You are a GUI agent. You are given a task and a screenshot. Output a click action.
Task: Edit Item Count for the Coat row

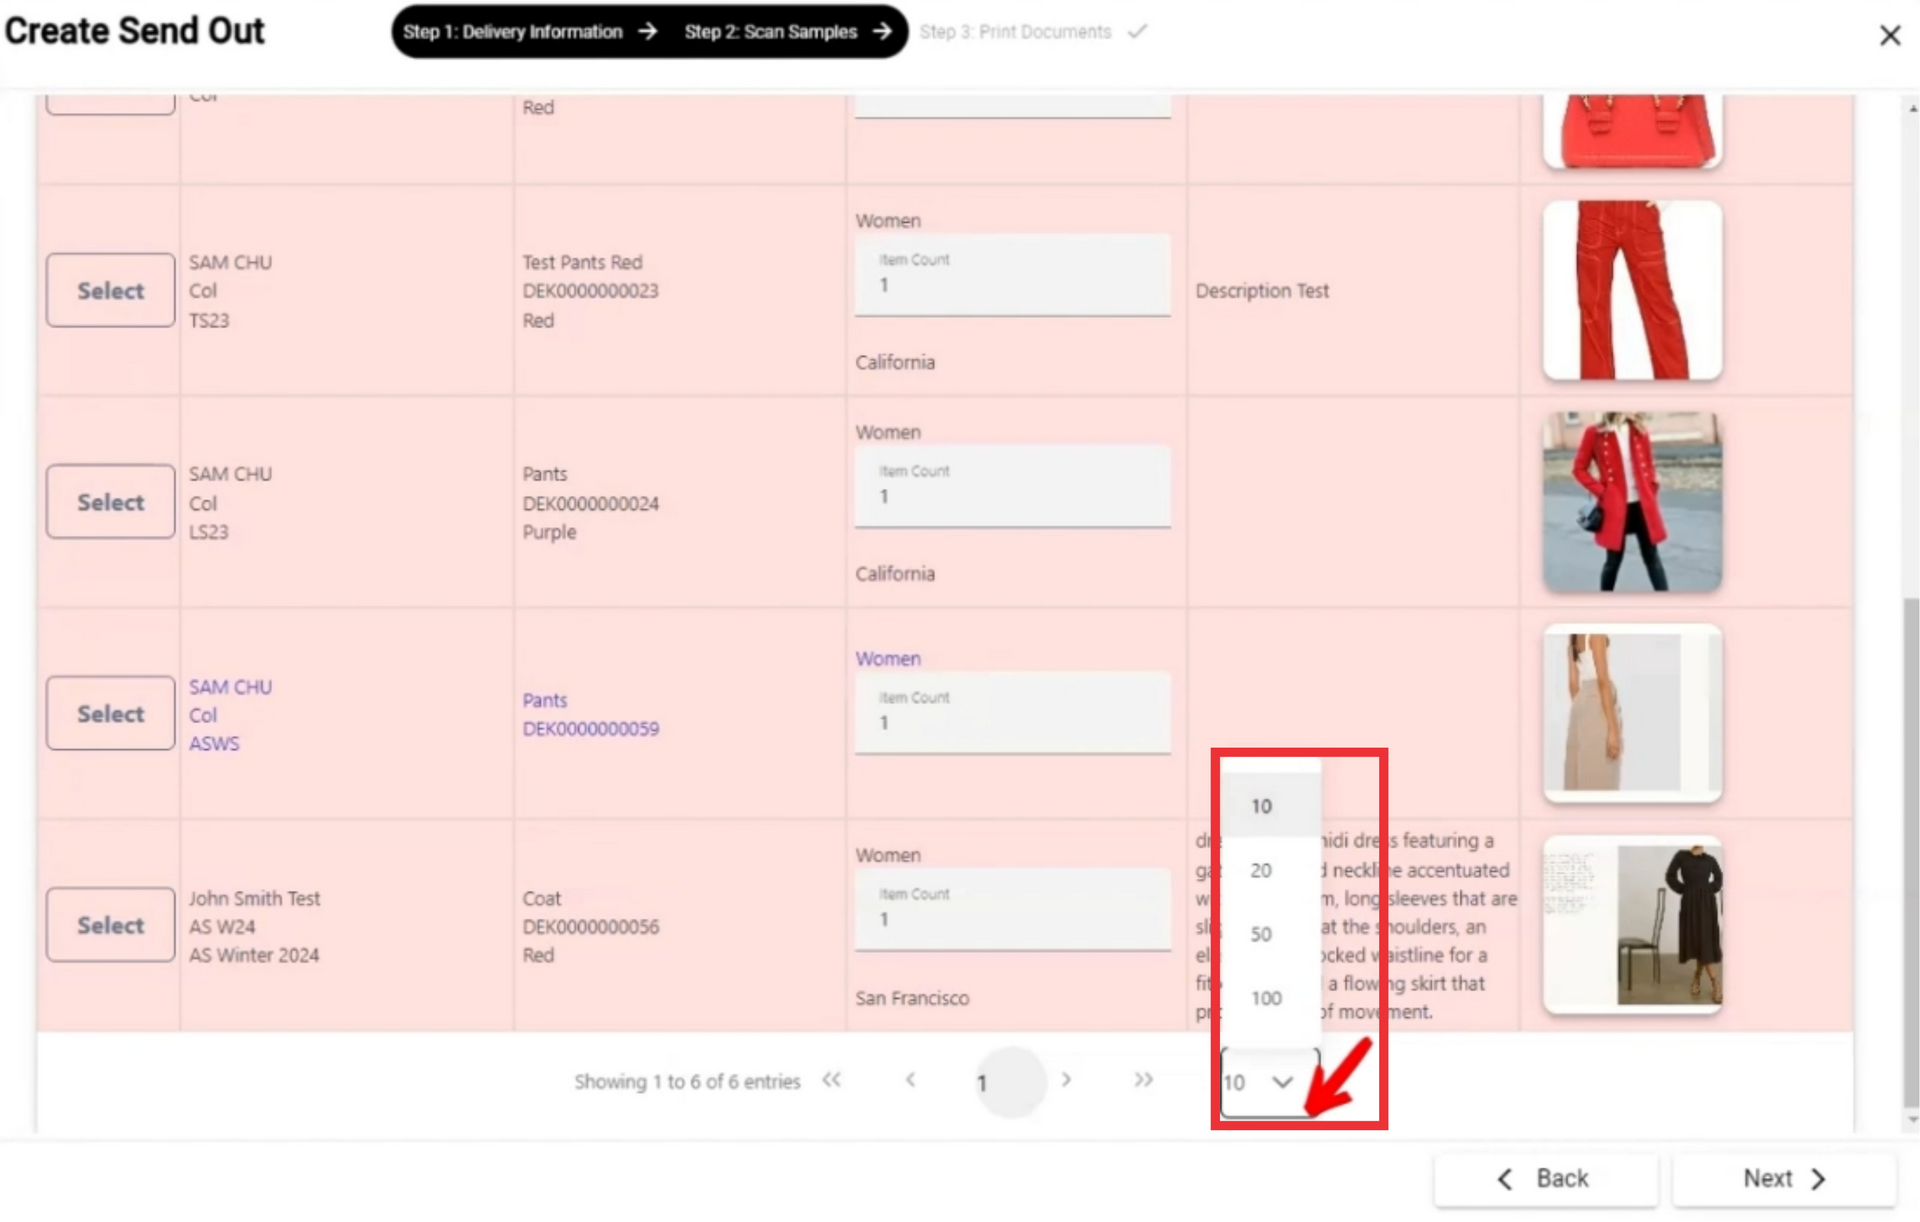click(1012, 910)
